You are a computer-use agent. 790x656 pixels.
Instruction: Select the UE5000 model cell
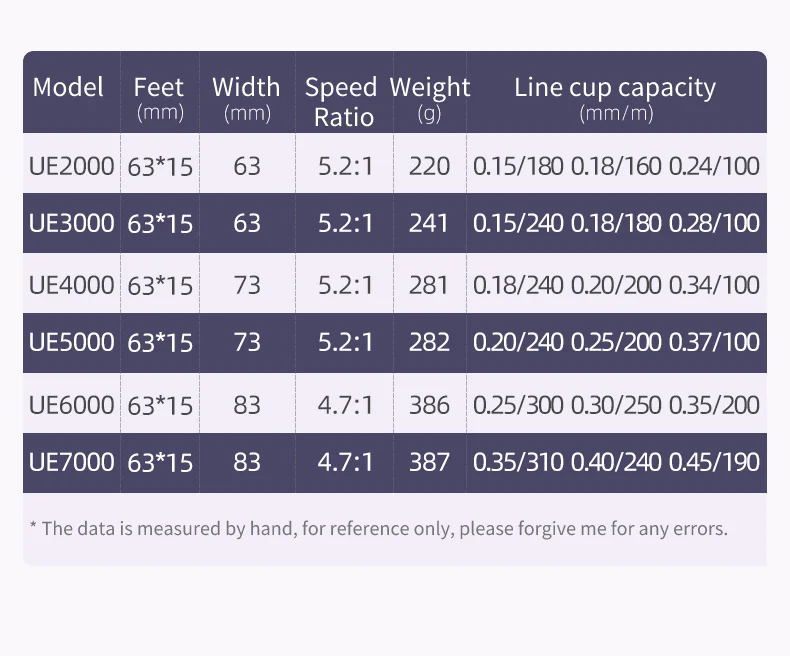pos(72,342)
